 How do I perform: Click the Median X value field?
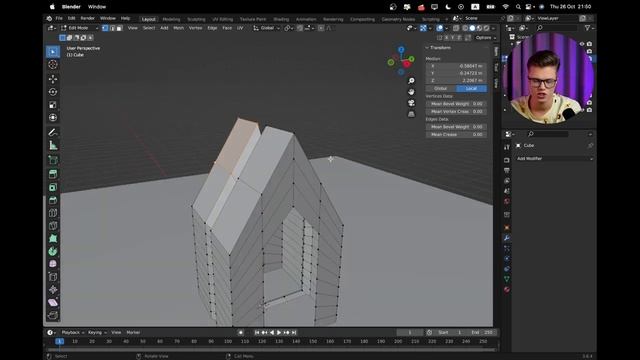[456, 66]
